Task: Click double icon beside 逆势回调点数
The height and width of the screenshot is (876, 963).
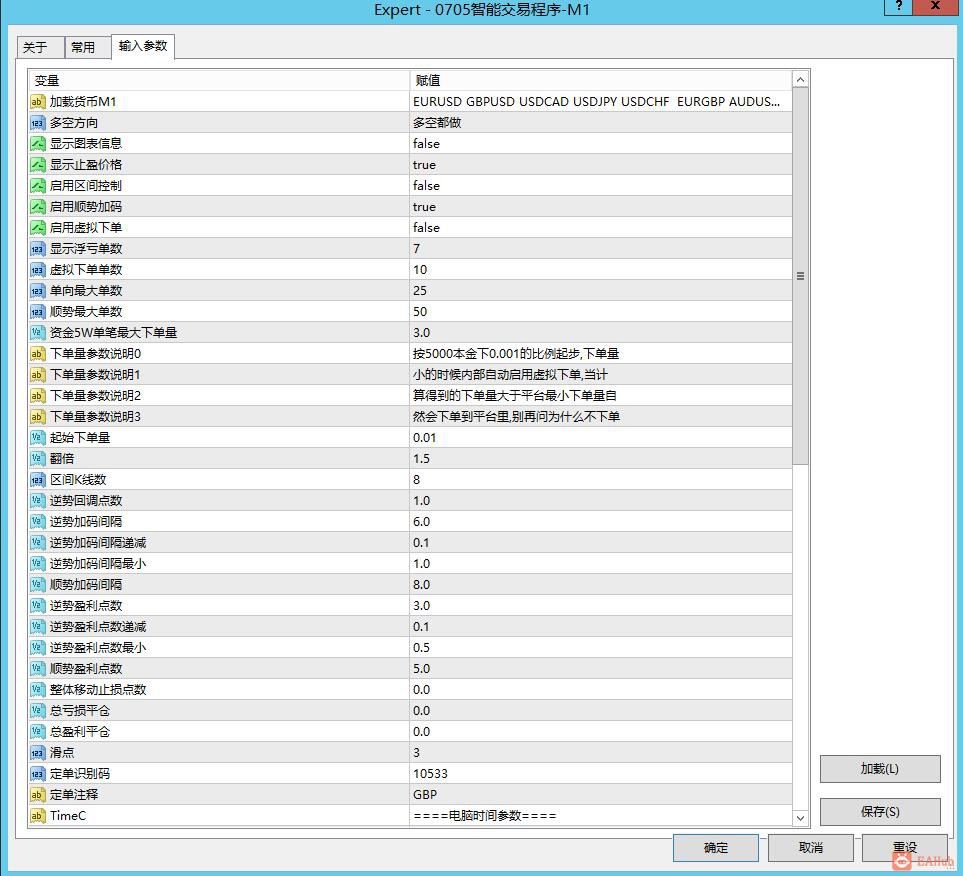Action: click(x=37, y=501)
